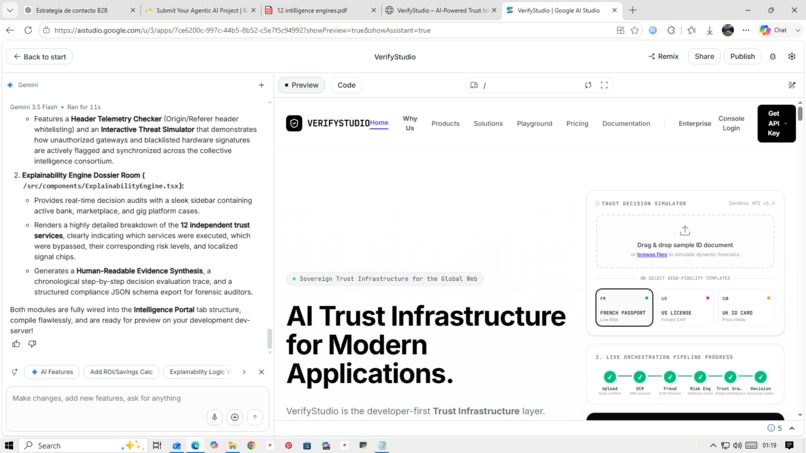Dislike the Gemini response with thumbs down
The width and height of the screenshot is (806, 453).
point(32,343)
